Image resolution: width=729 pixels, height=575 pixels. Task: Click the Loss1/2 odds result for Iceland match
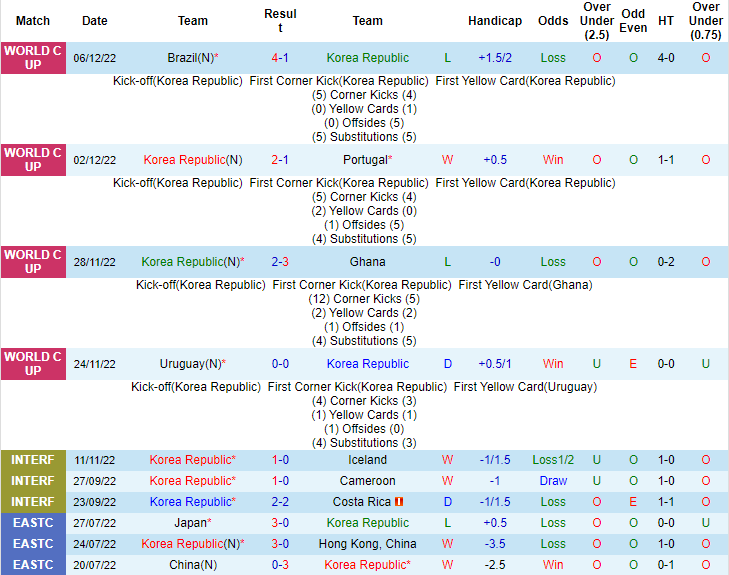tap(553, 460)
